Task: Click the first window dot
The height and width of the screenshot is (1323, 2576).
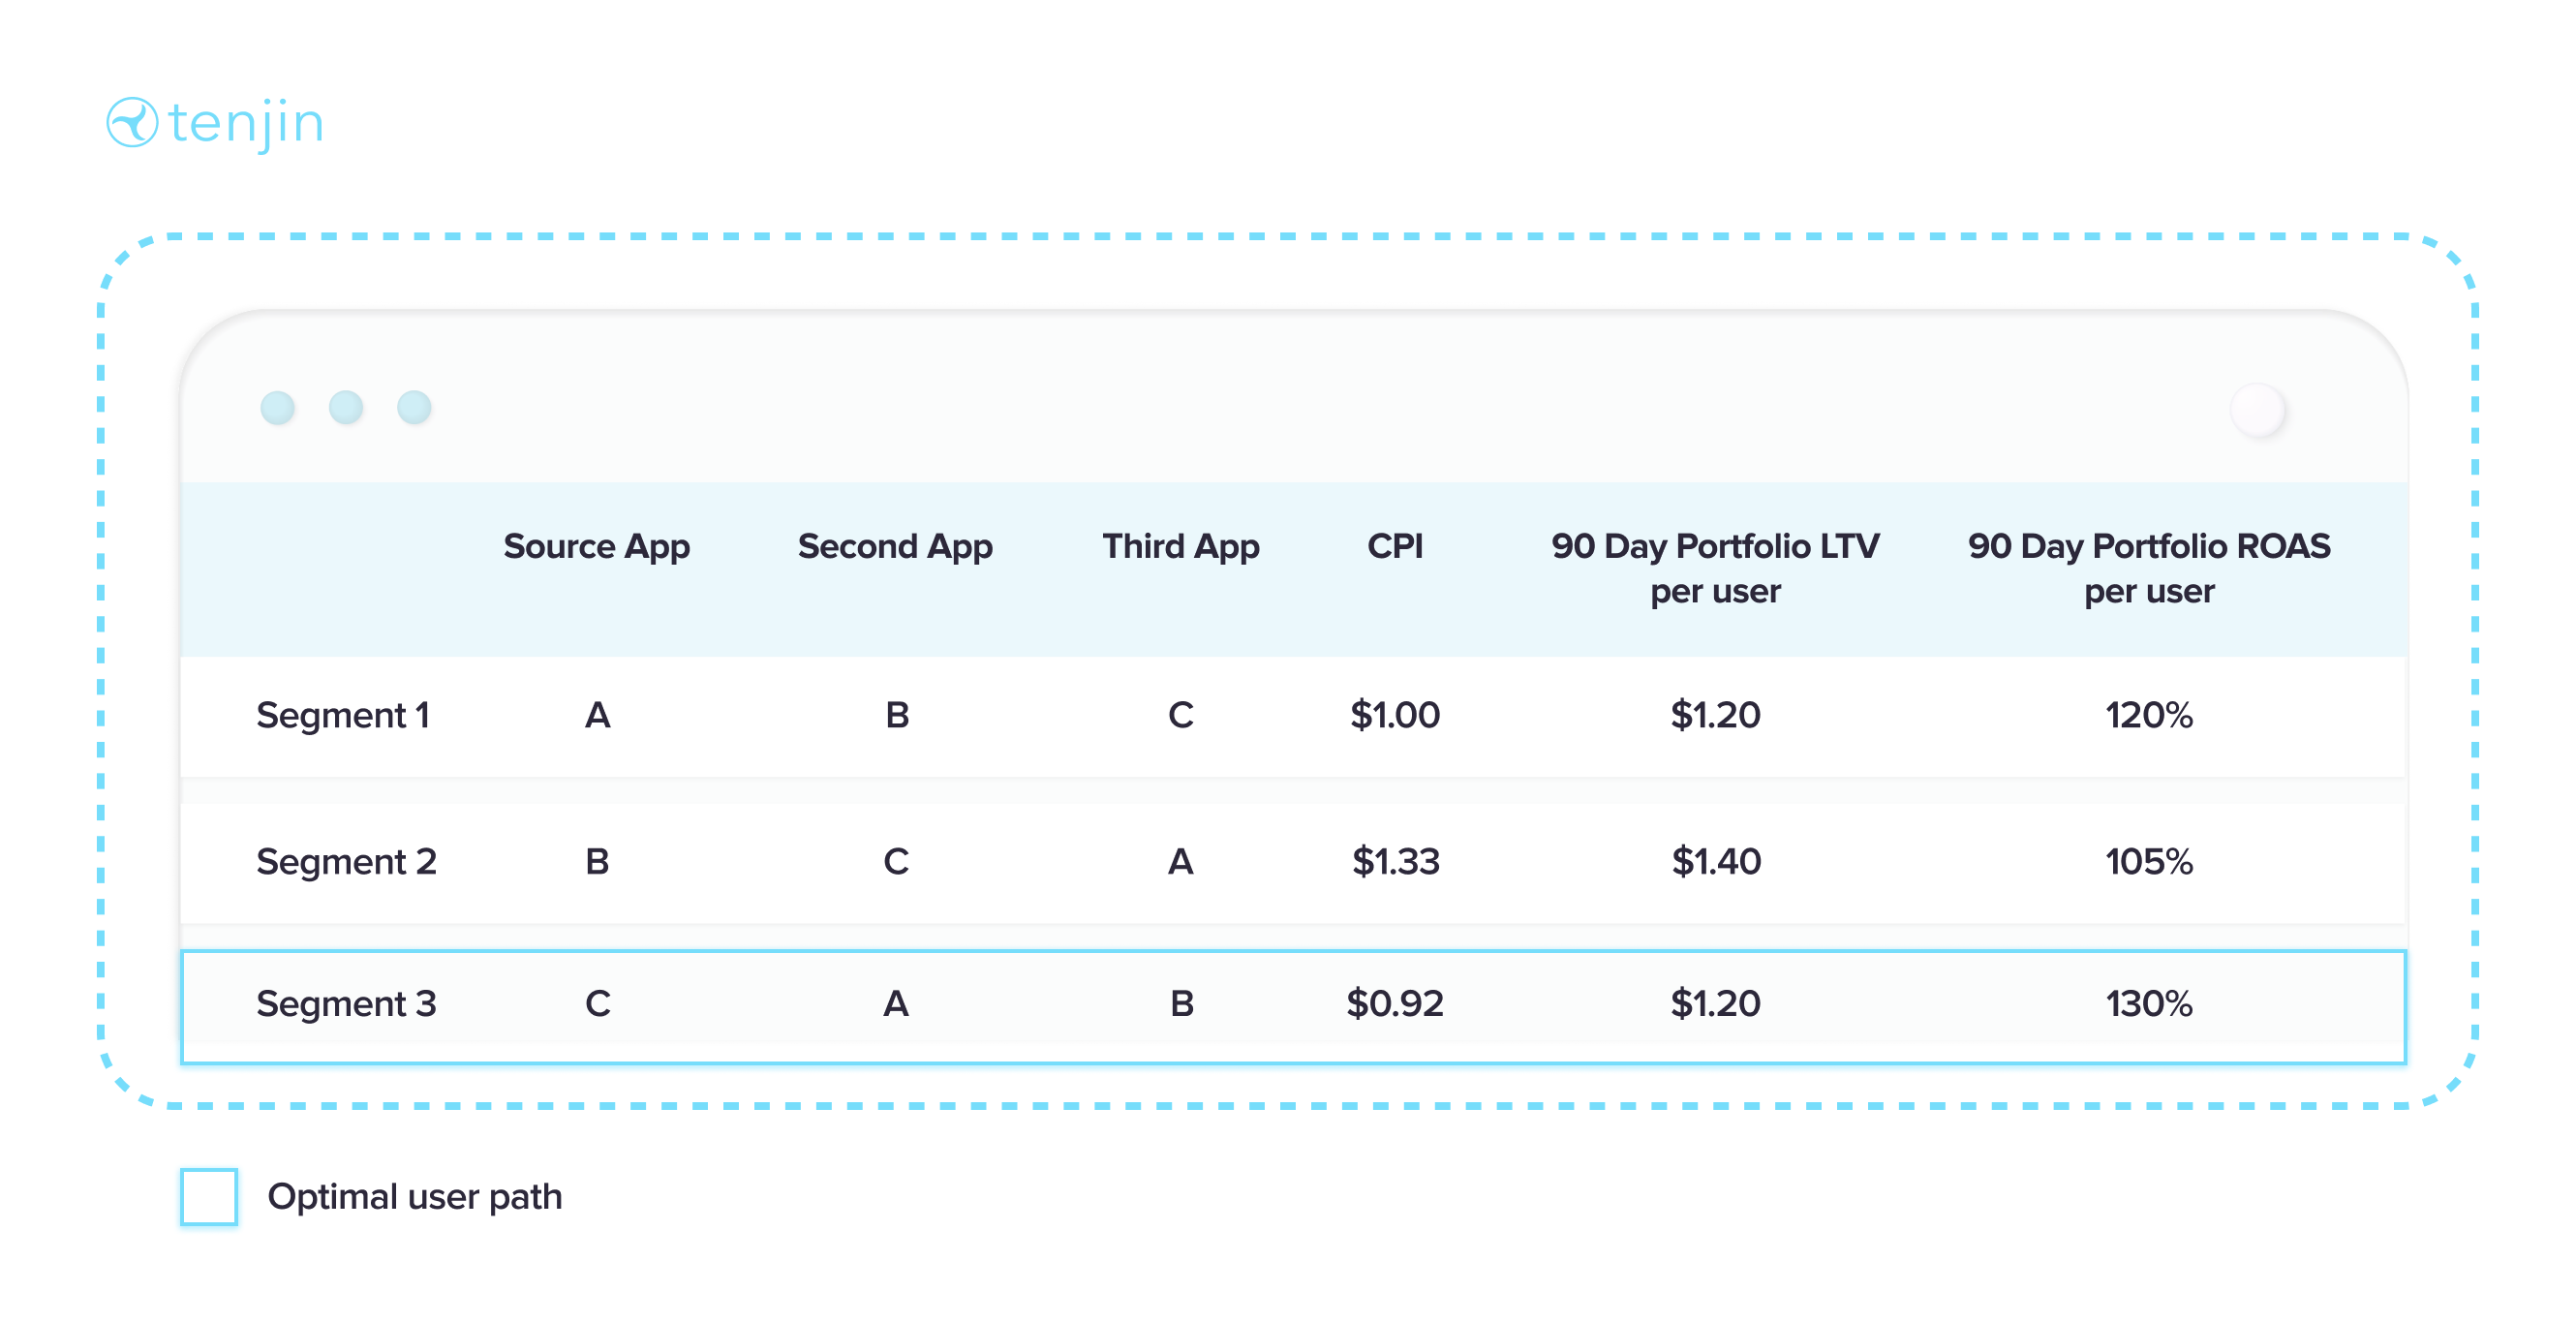Action: tap(277, 408)
